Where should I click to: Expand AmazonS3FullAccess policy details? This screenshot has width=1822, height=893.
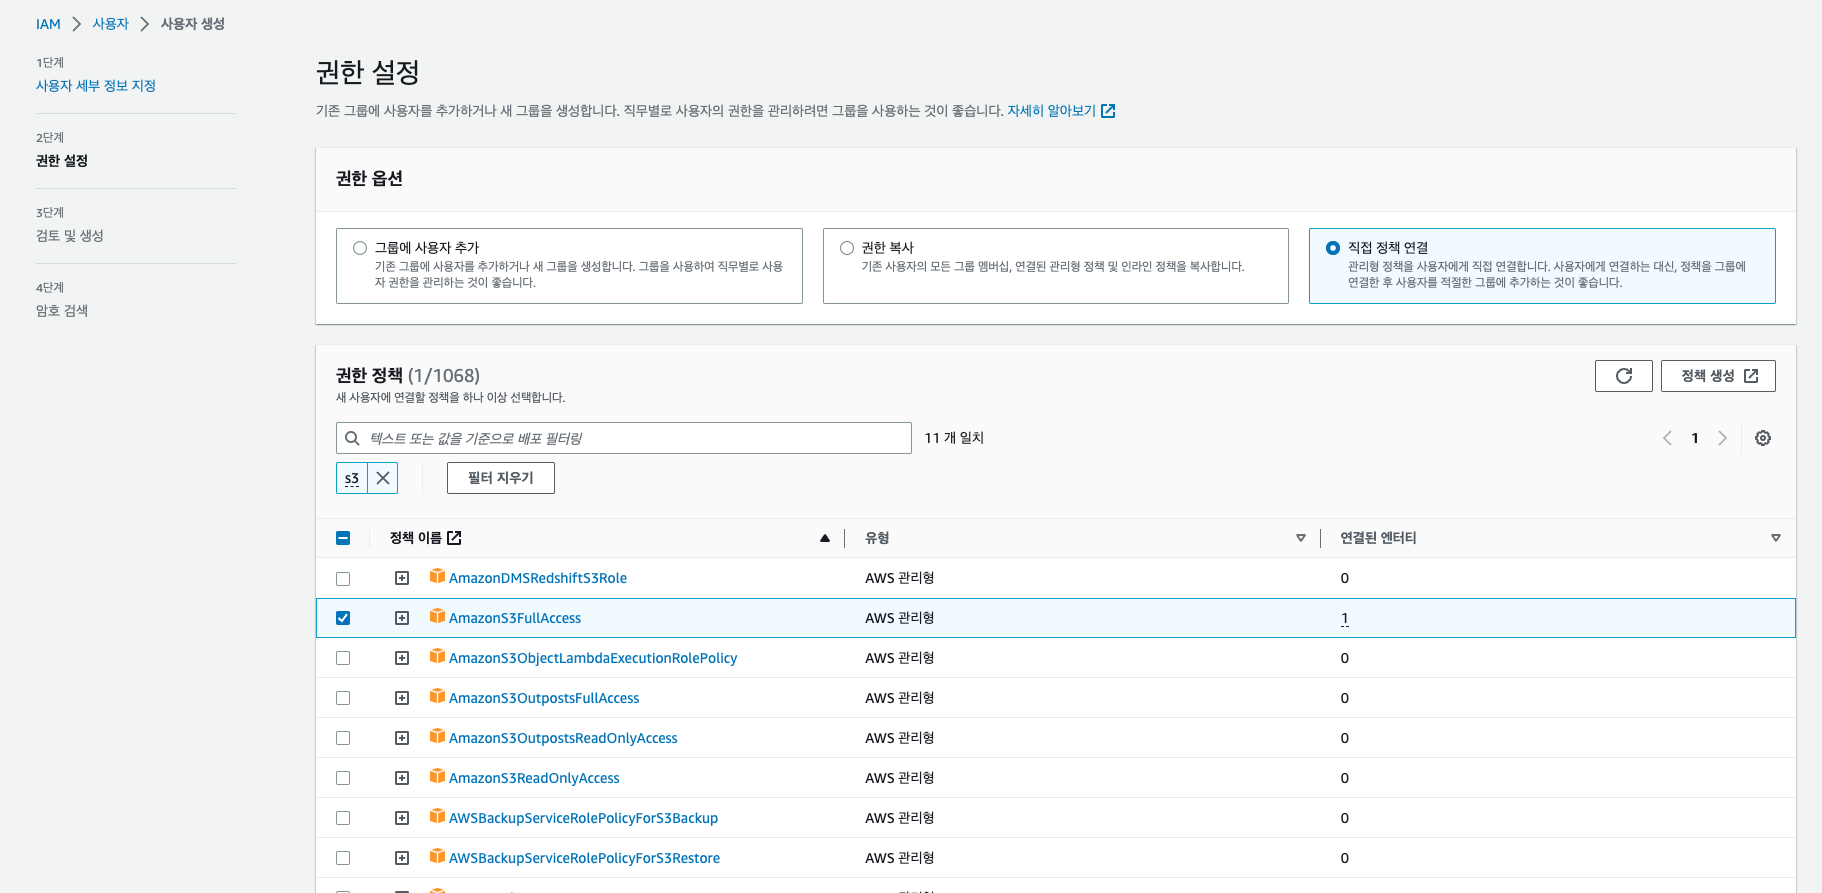point(402,618)
